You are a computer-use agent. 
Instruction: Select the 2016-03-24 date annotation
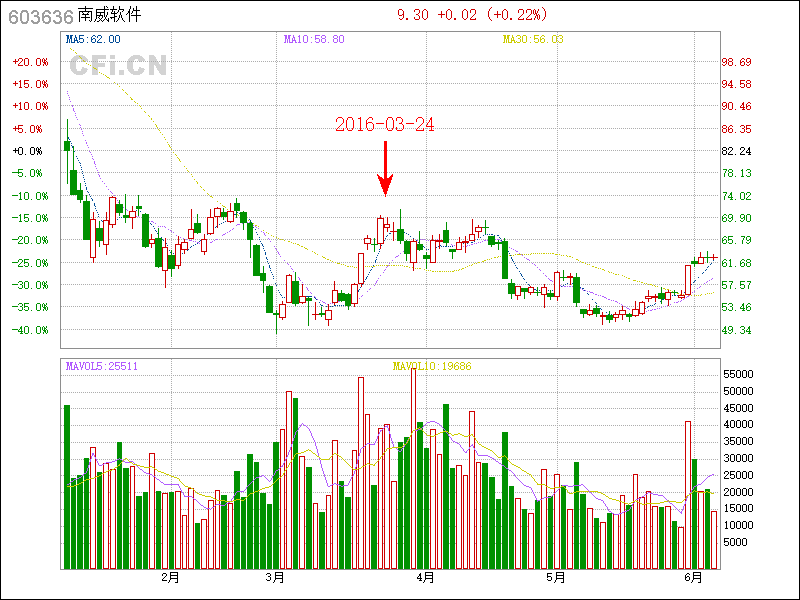point(385,125)
